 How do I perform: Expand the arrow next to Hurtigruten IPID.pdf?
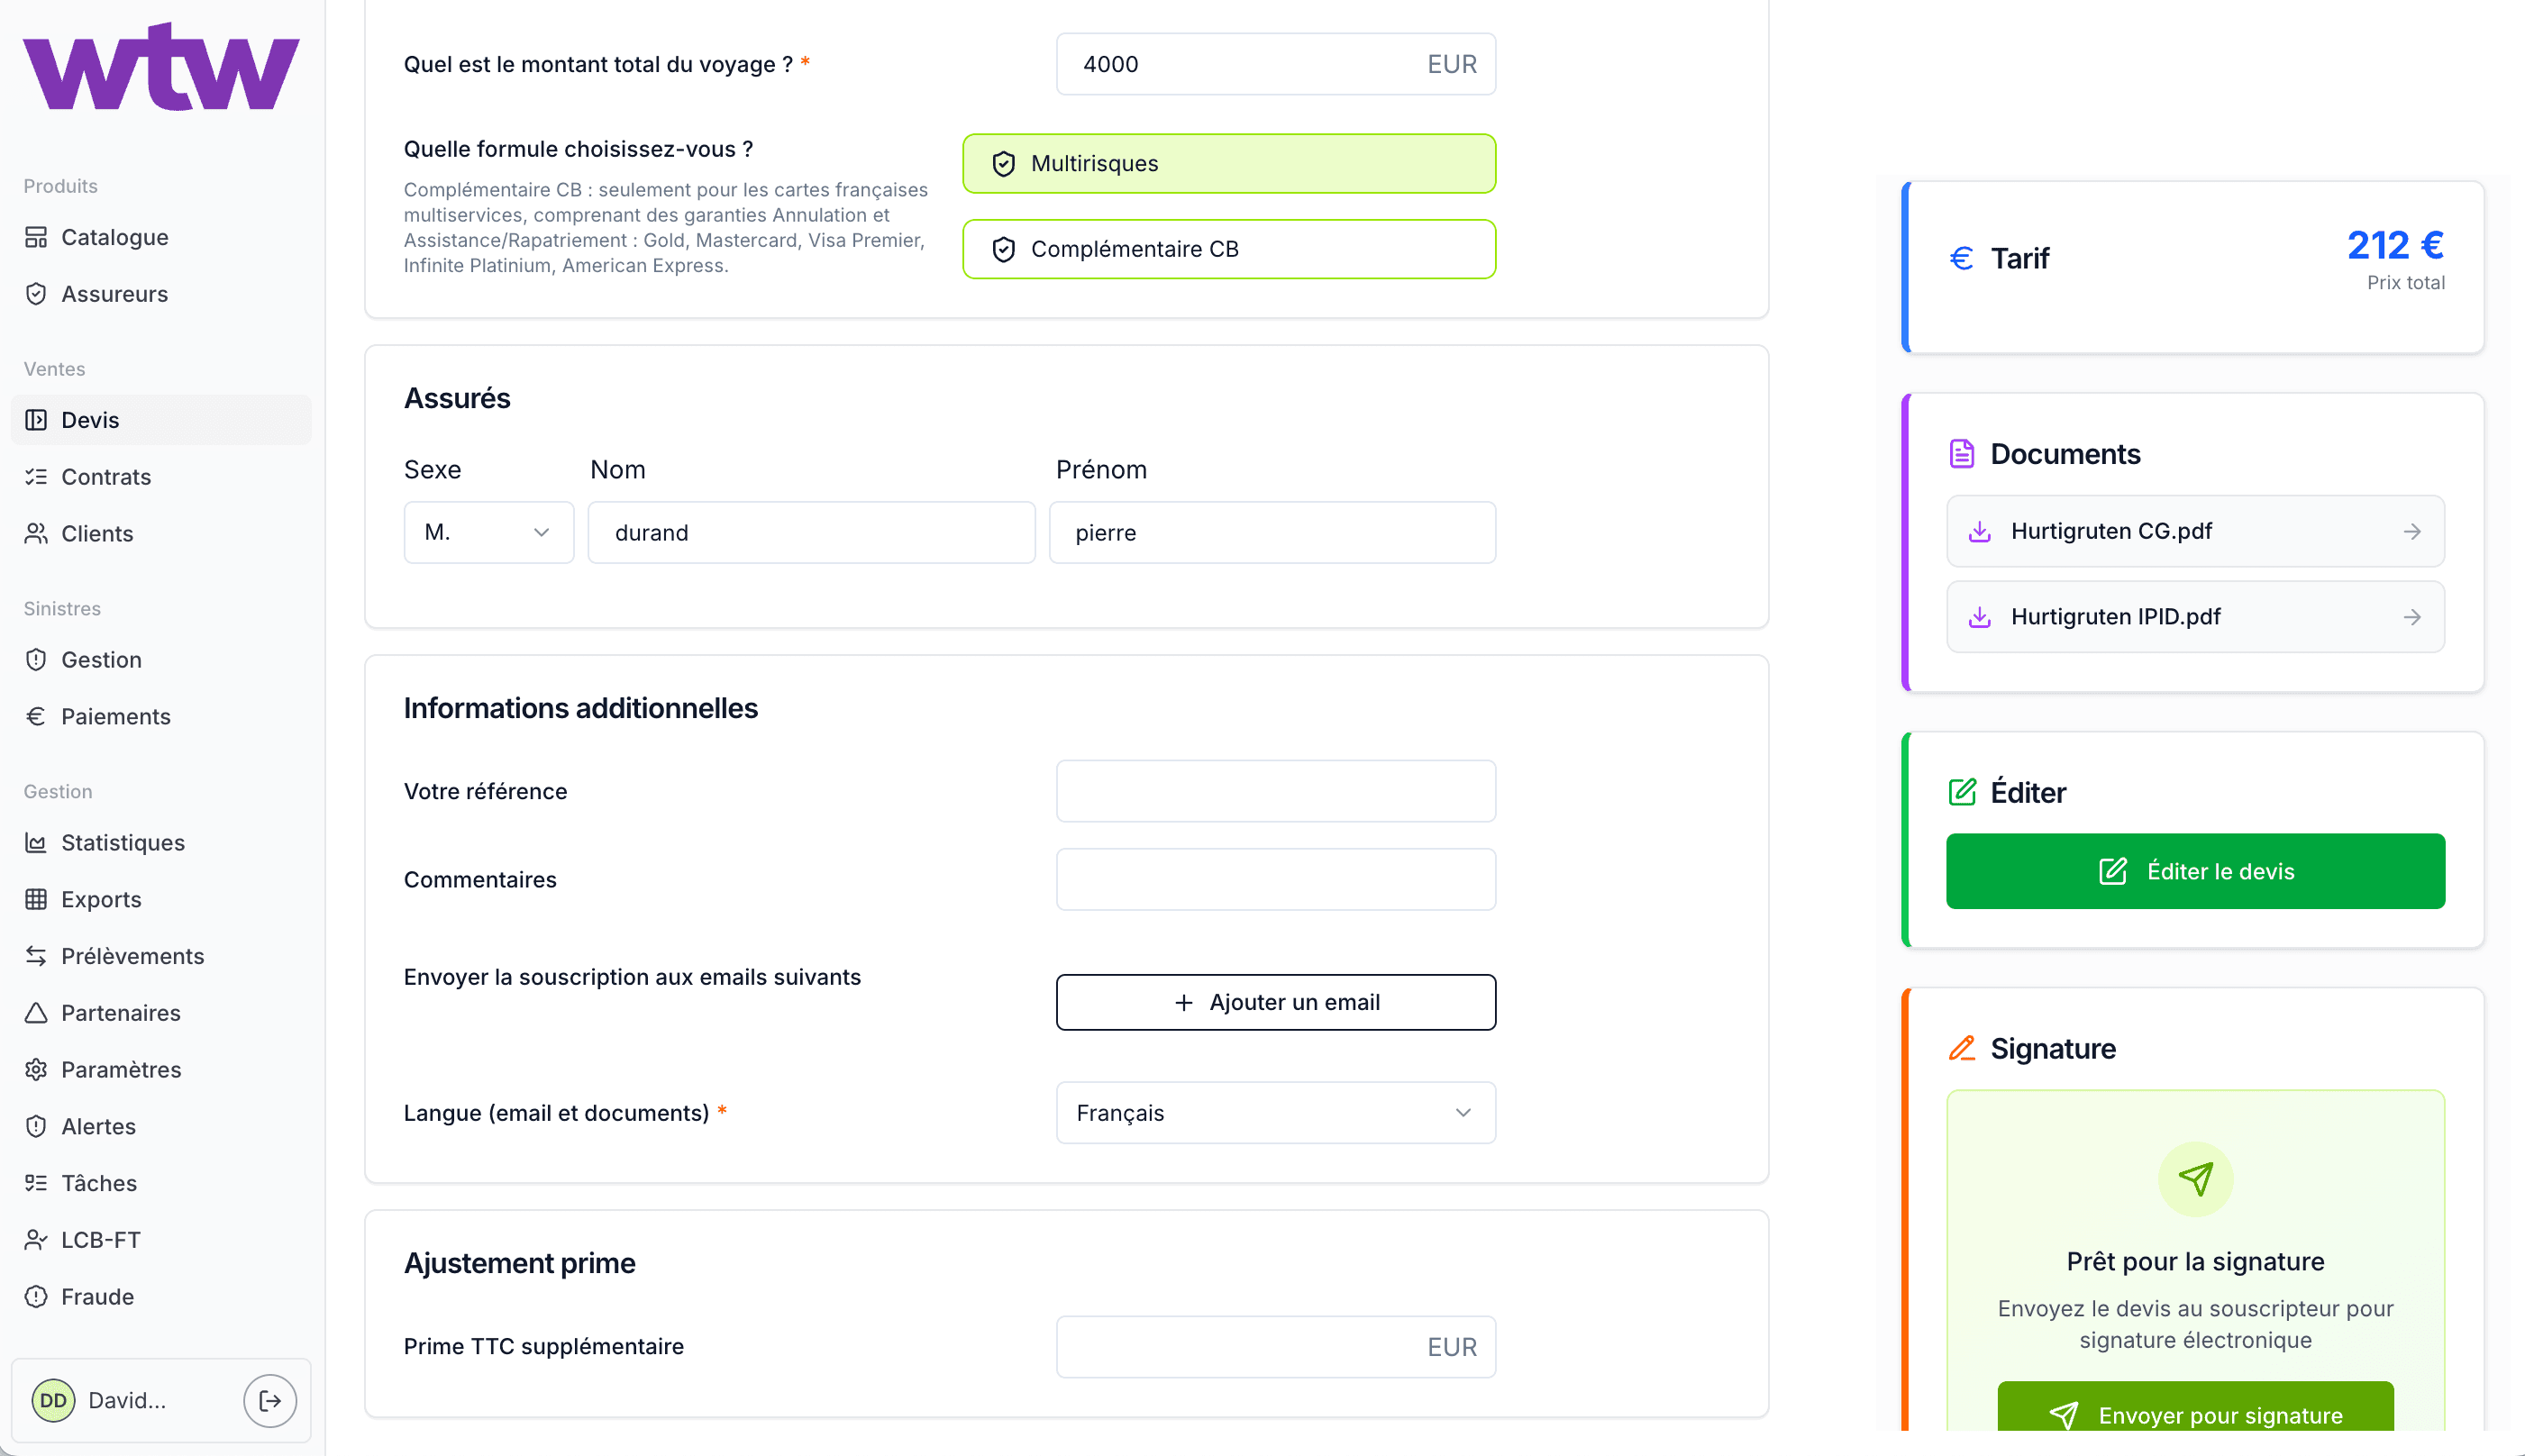(2413, 616)
